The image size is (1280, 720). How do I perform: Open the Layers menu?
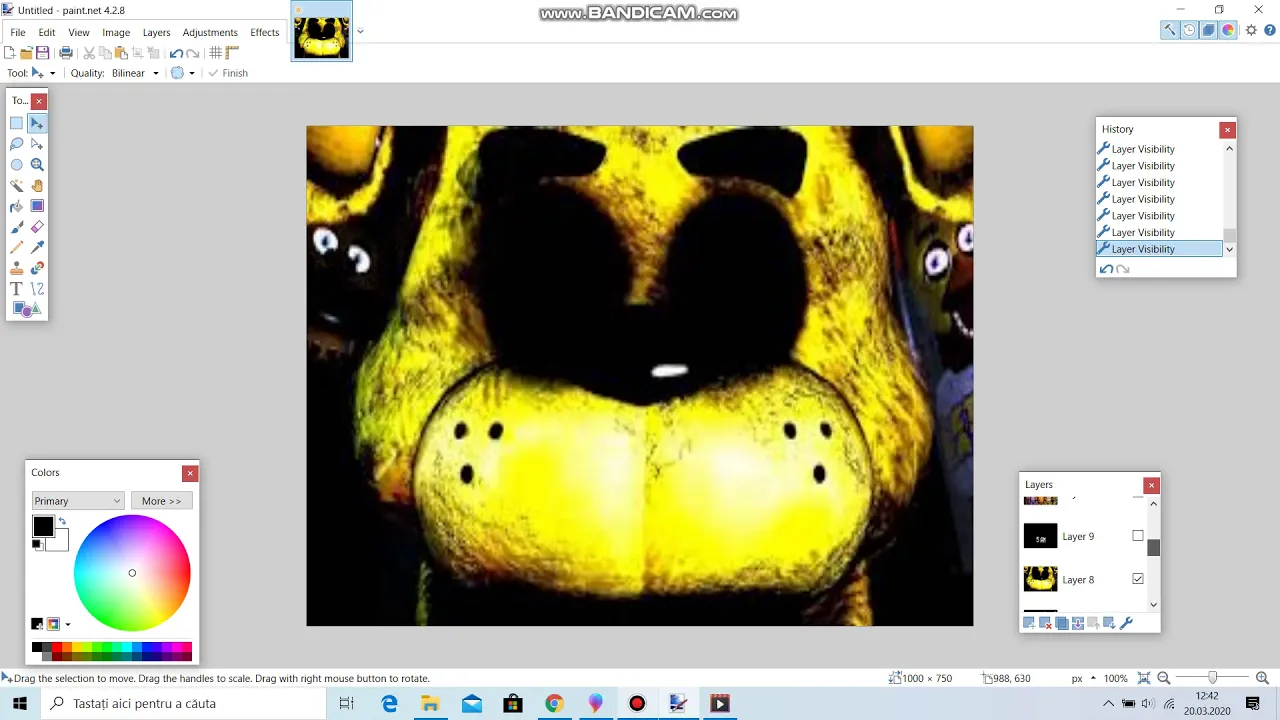(x=156, y=32)
